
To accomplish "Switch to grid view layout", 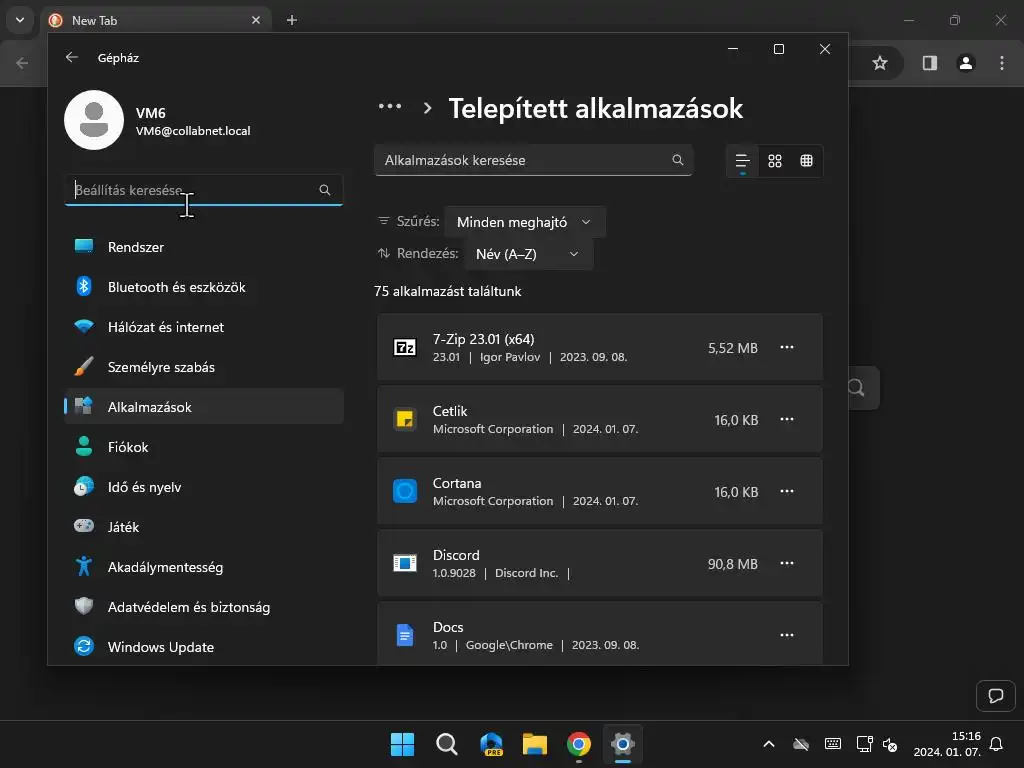I will click(x=775, y=161).
